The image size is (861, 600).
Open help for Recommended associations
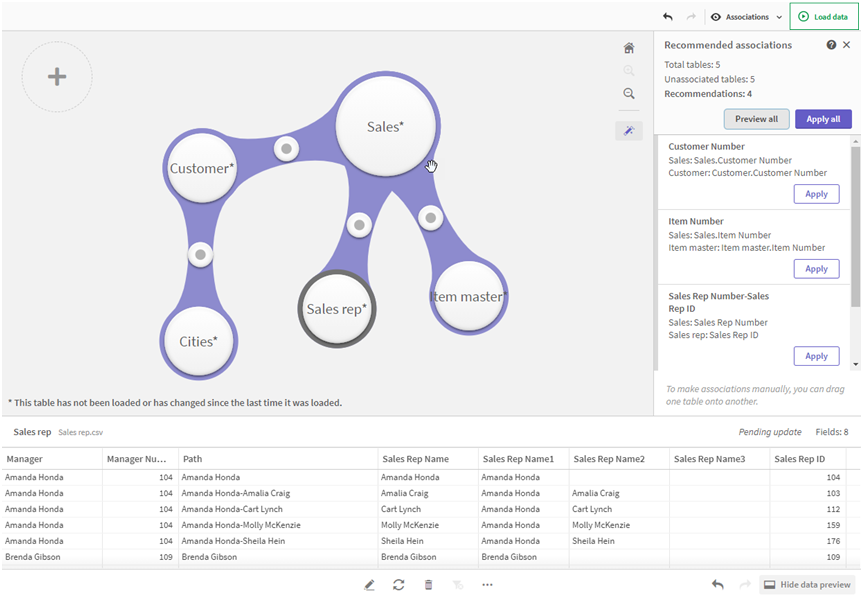831,45
